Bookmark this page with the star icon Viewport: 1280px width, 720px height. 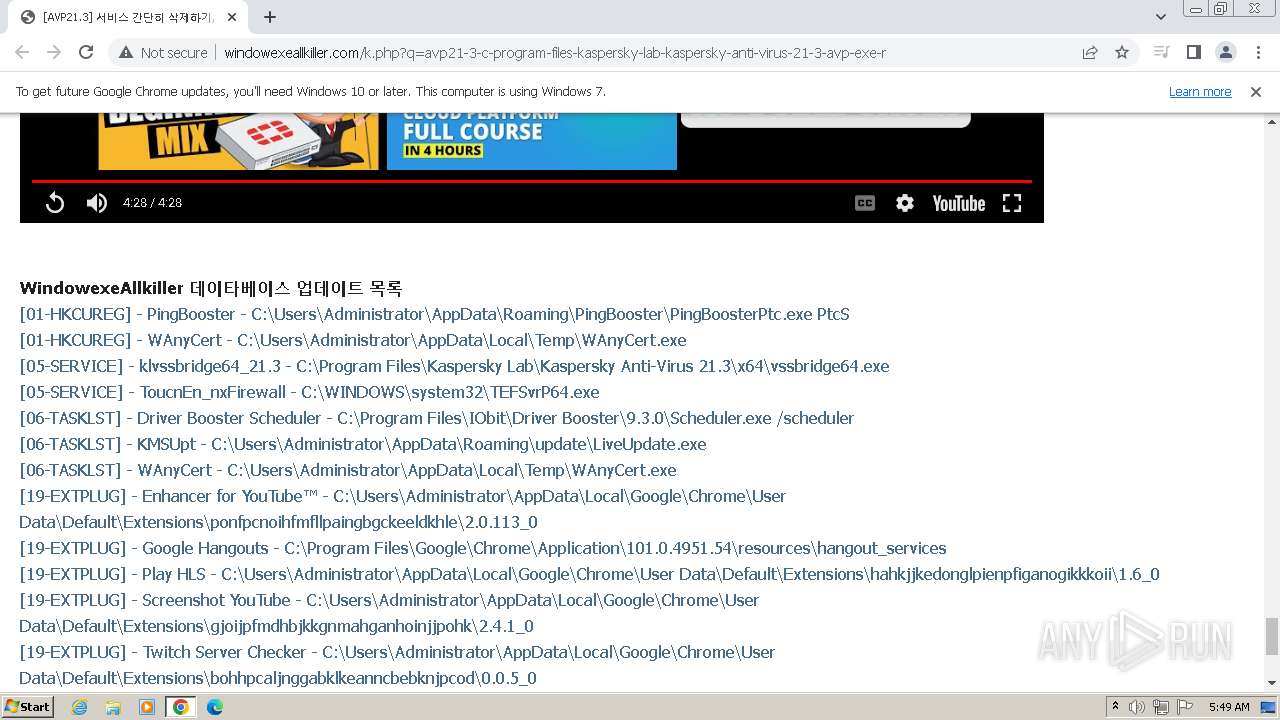click(x=1122, y=53)
